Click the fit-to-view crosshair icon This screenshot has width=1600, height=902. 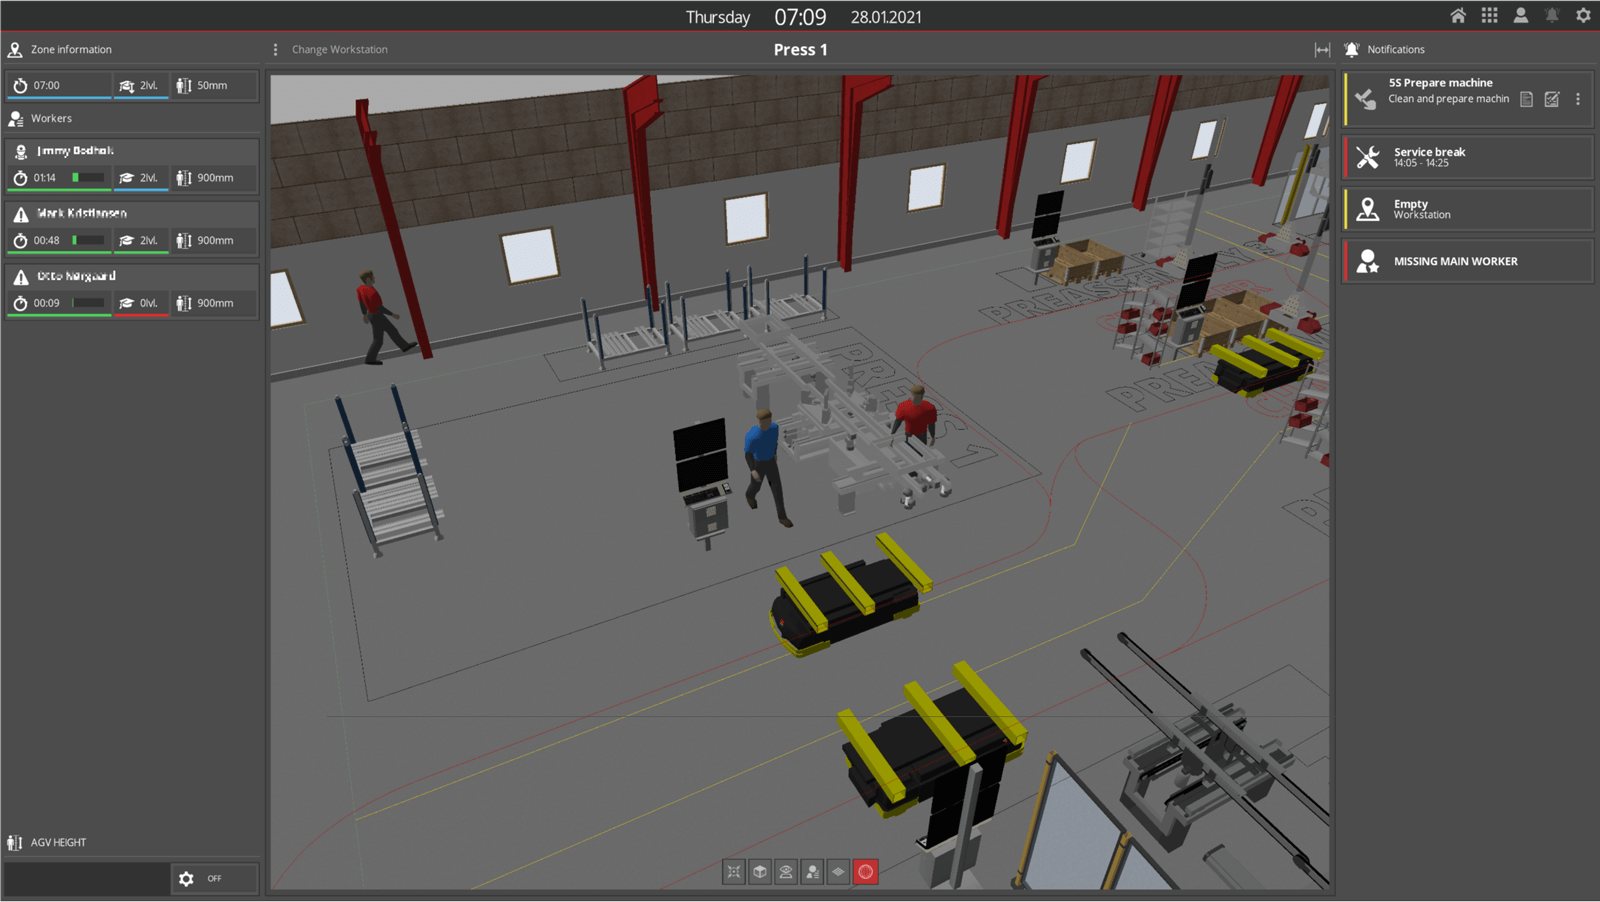[x=734, y=871]
